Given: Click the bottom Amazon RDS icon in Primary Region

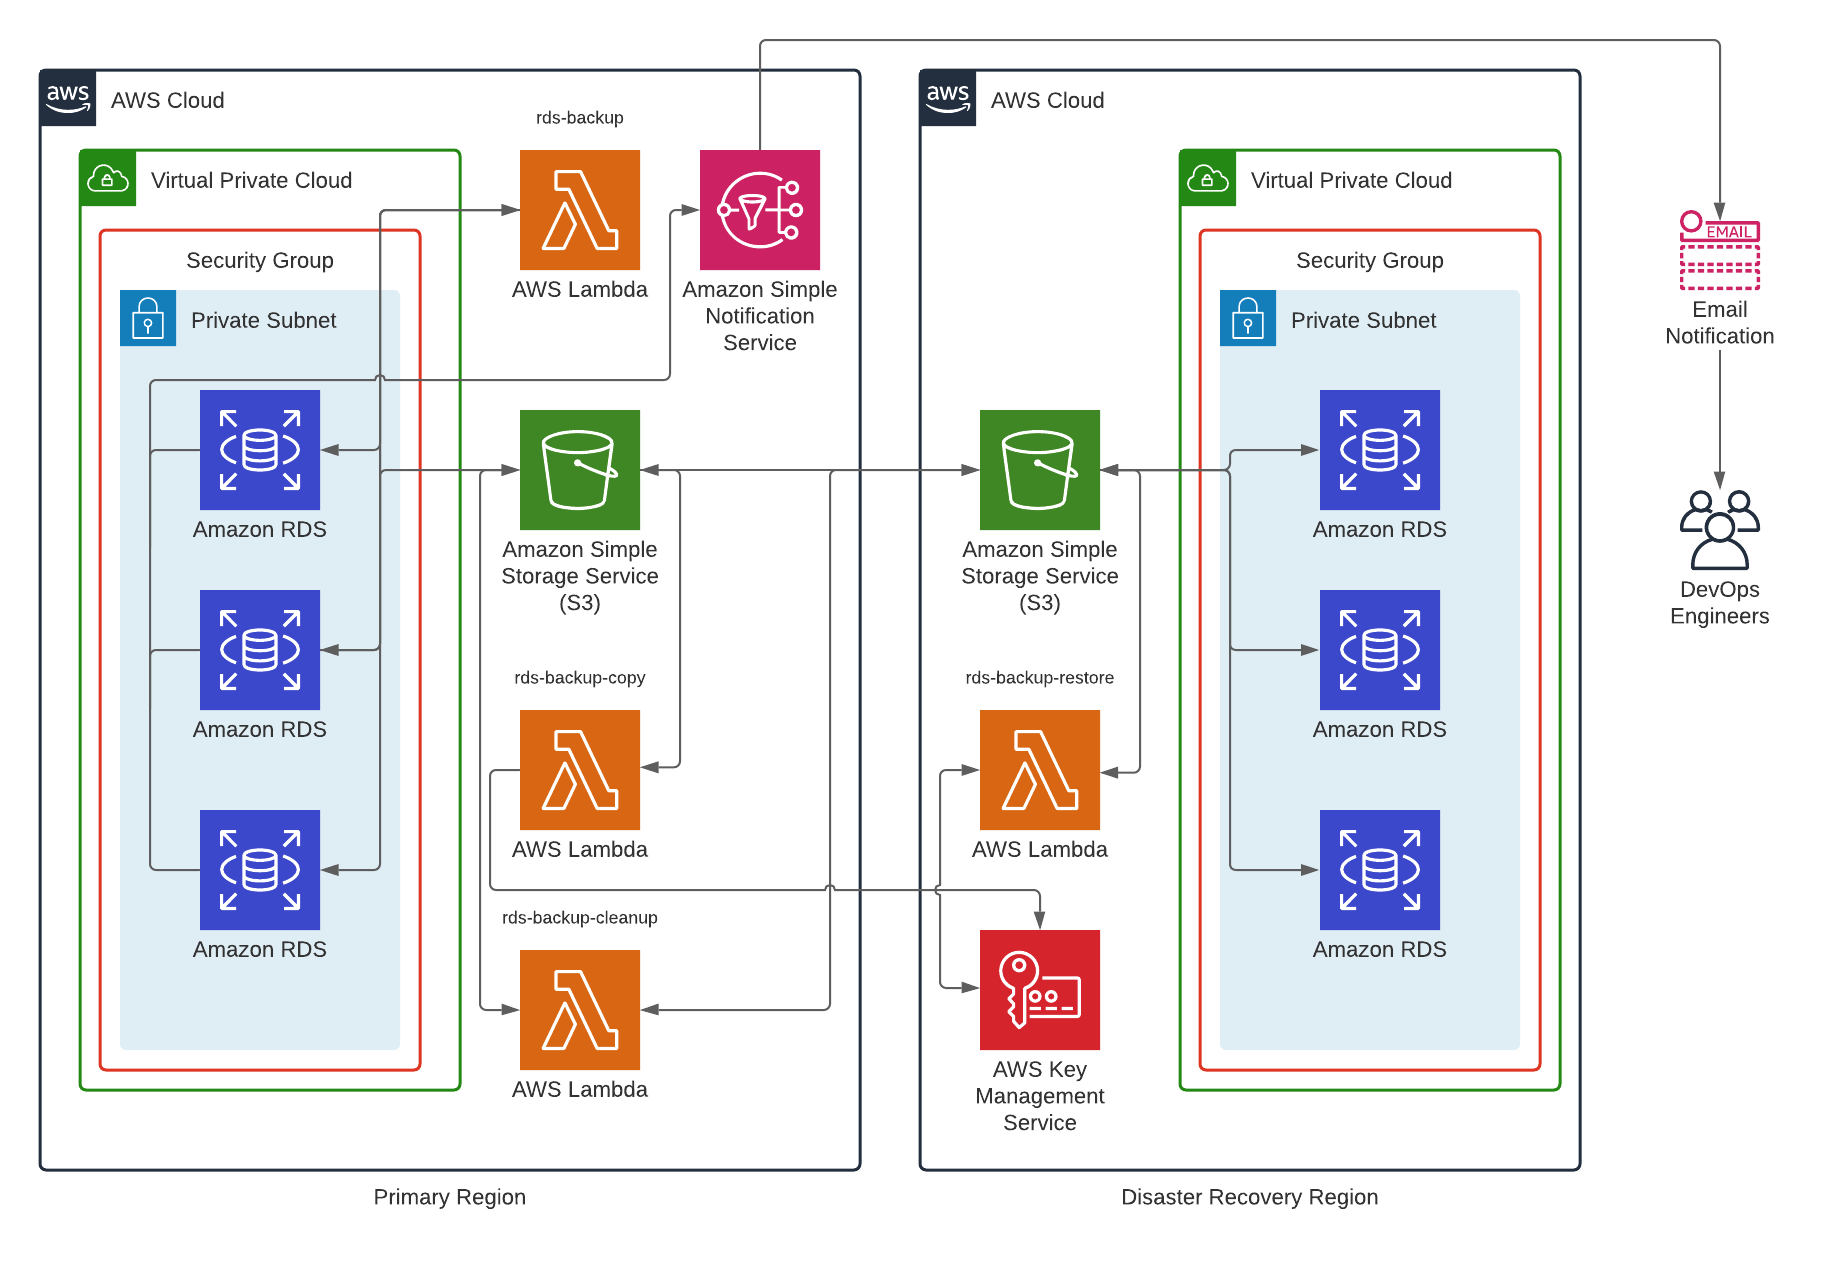Looking at the screenshot, I should point(260,870).
